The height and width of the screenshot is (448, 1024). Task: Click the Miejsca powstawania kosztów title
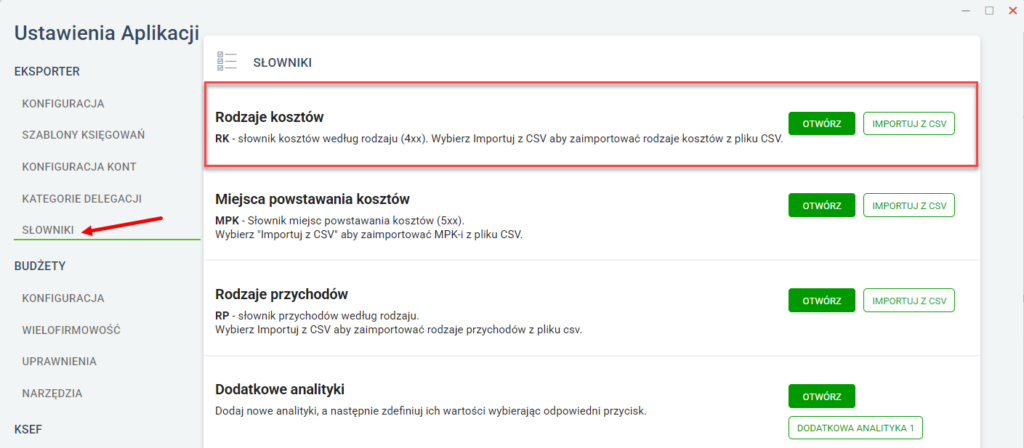point(312,199)
